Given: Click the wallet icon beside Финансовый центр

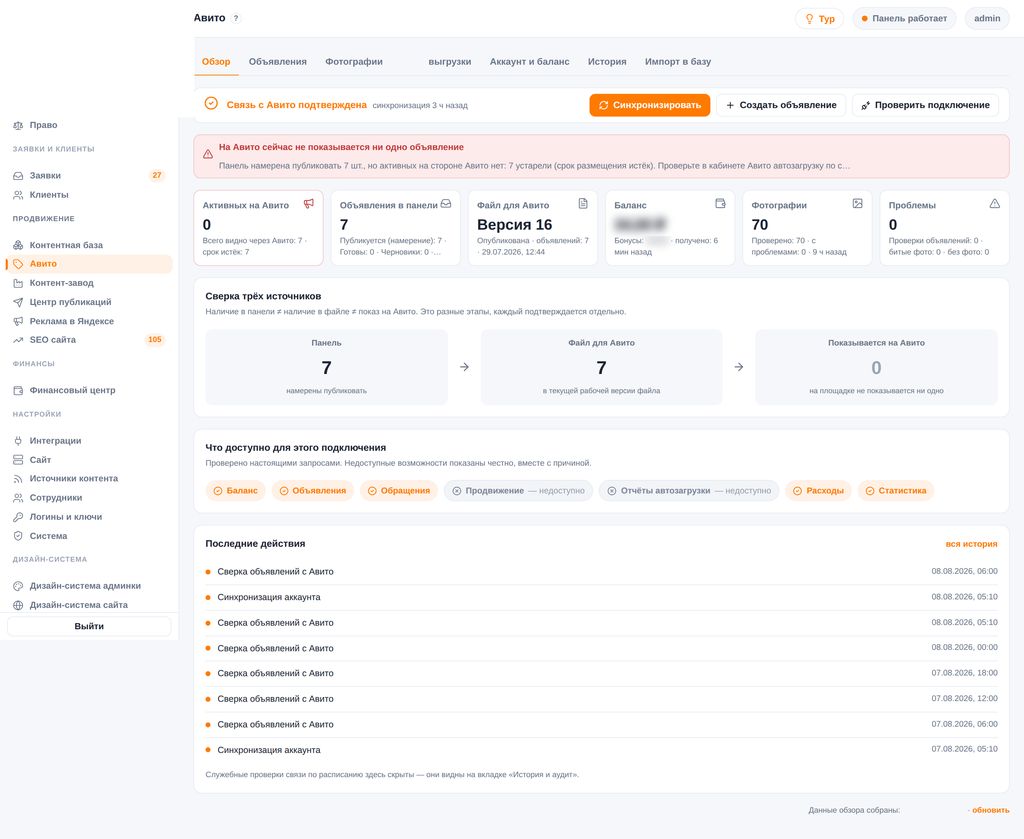Looking at the screenshot, I should 18,390.
